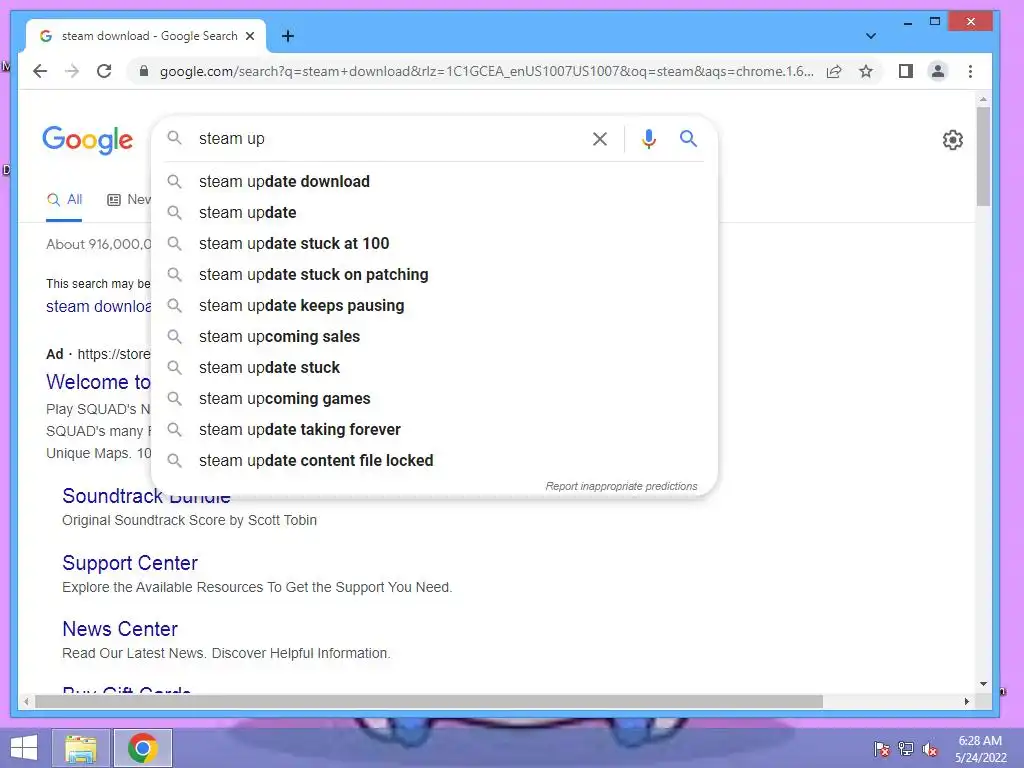Click the horizontal scroll left arrow
Image resolution: width=1024 pixels, height=768 pixels.
[26, 701]
